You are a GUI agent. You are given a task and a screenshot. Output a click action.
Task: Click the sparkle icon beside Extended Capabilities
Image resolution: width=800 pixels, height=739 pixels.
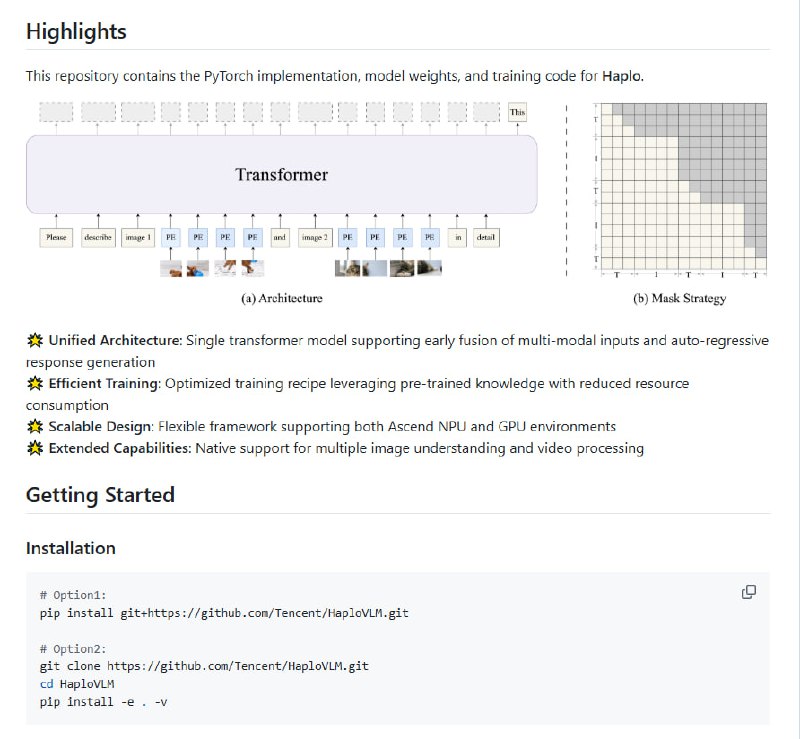tap(35, 449)
